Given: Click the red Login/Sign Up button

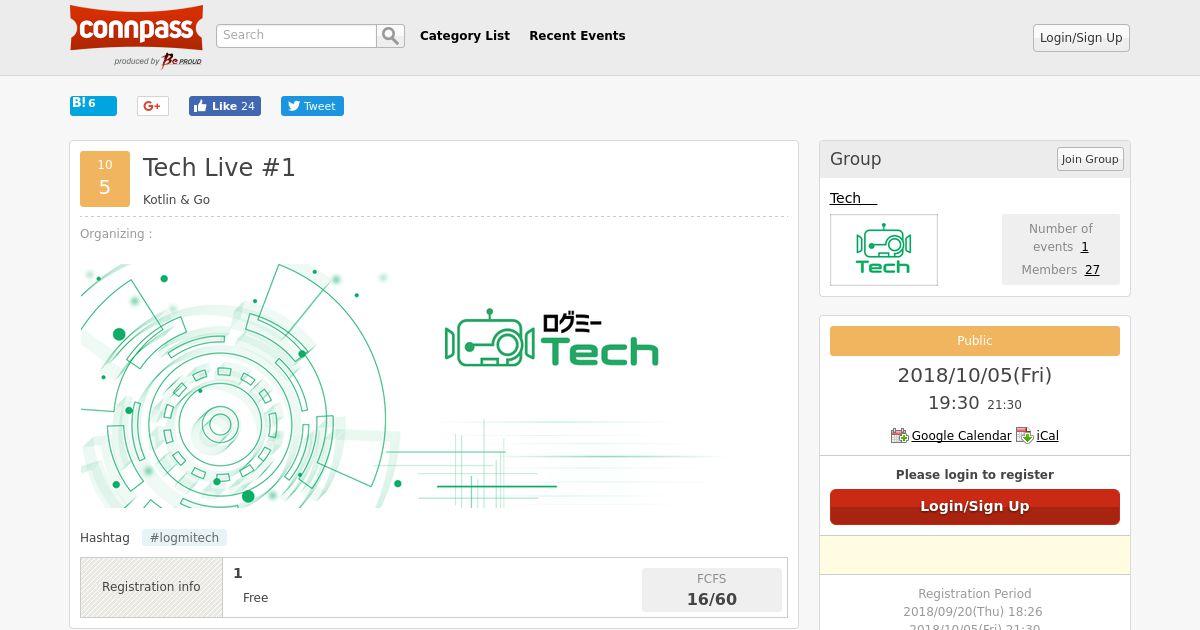Looking at the screenshot, I should click(x=975, y=507).
